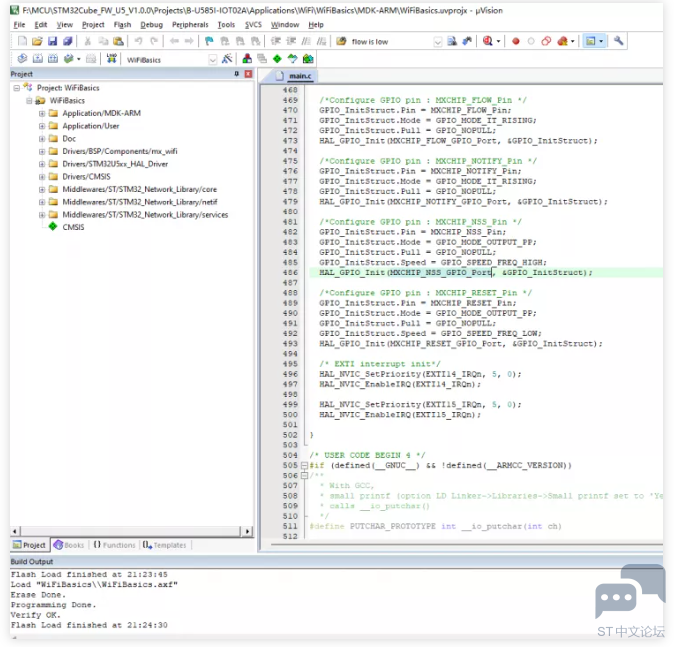Open Configuration wrench icon
Screen dimensions: 674x647
tap(618, 41)
